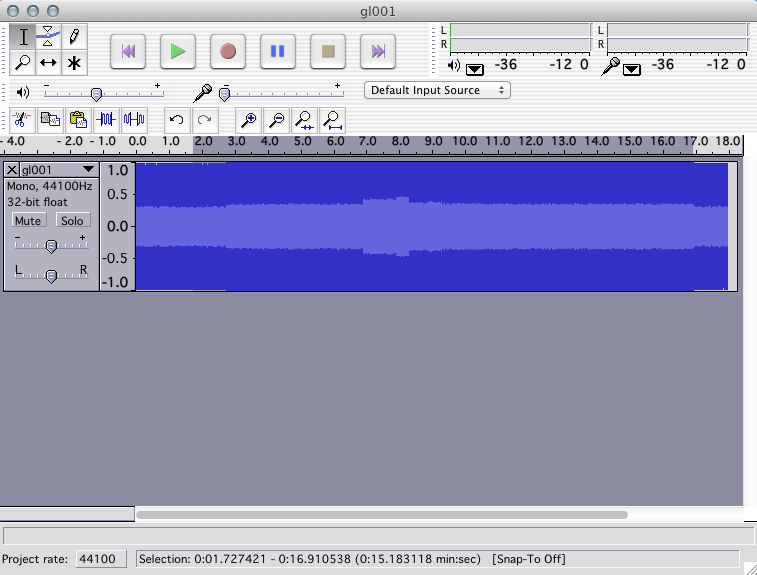Image resolution: width=757 pixels, height=575 pixels.
Task: Click the 32-bit float track label
Action: (37, 202)
